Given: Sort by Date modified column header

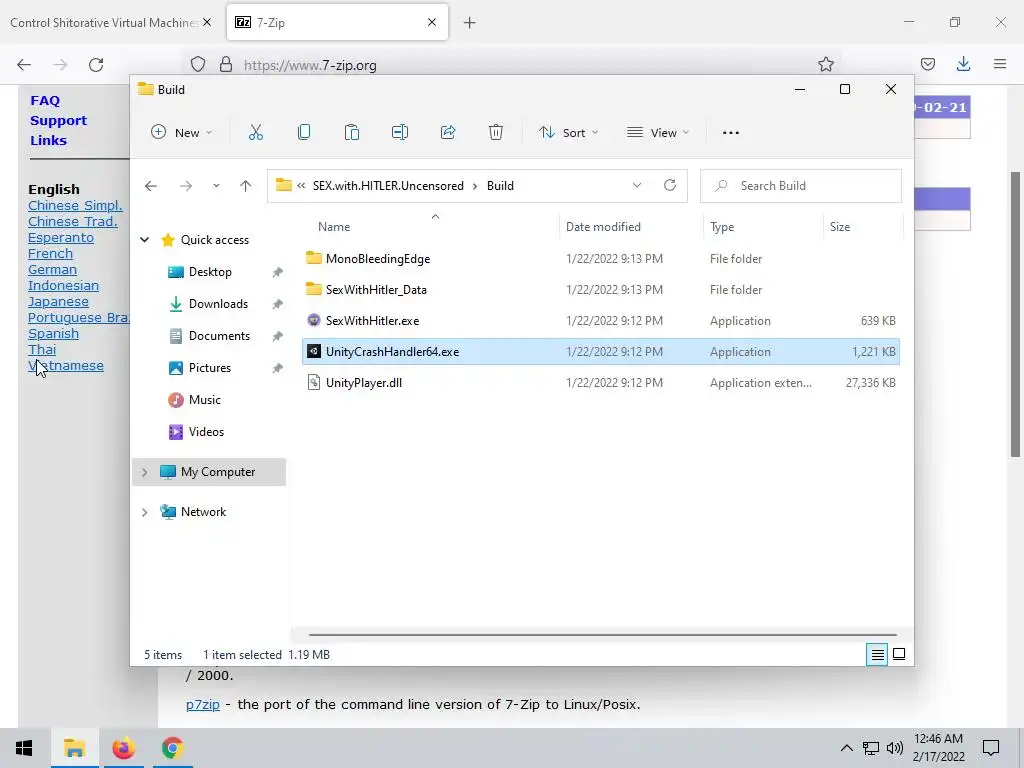Looking at the screenshot, I should click(x=603, y=227).
